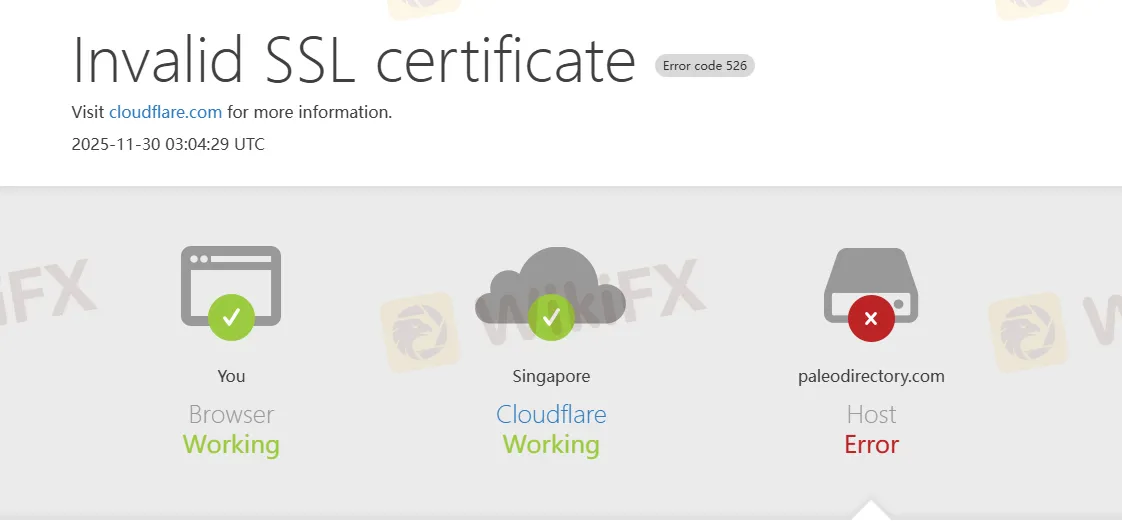Click the Singapore location text
This screenshot has width=1122, height=522.
pos(551,376)
